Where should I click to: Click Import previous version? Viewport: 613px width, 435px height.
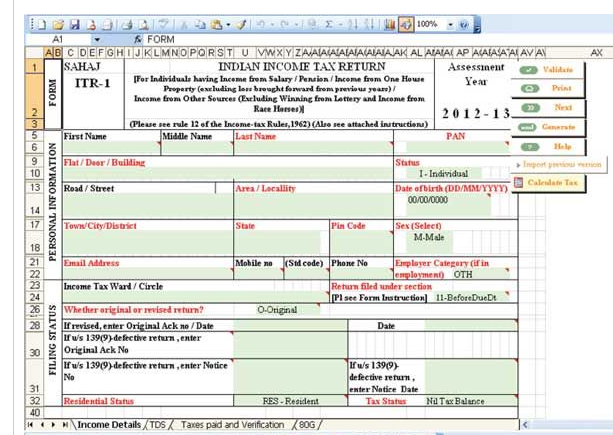pos(559,165)
